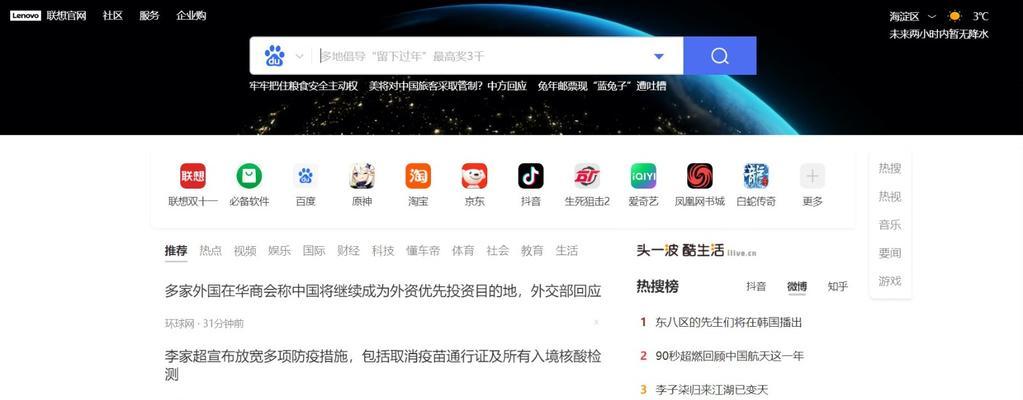Click the 3℃ temperature reading
1023x400 pixels.
click(981, 16)
